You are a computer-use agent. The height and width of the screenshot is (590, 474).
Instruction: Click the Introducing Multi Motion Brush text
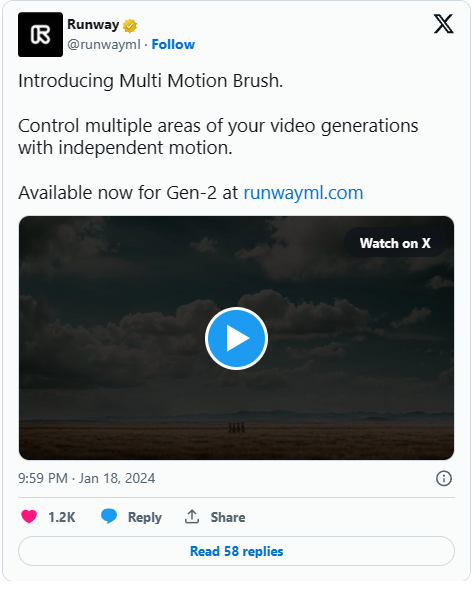tap(150, 81)
